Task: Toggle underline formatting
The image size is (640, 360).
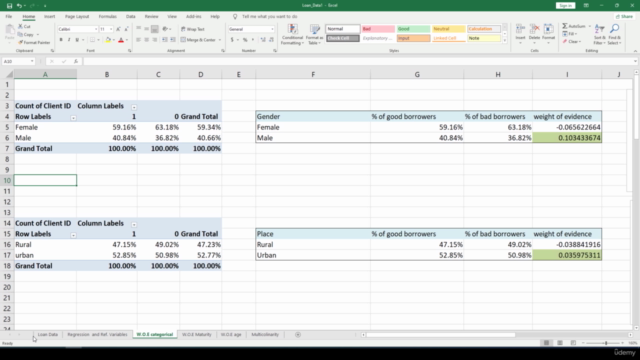Action: tap(77, 40)
